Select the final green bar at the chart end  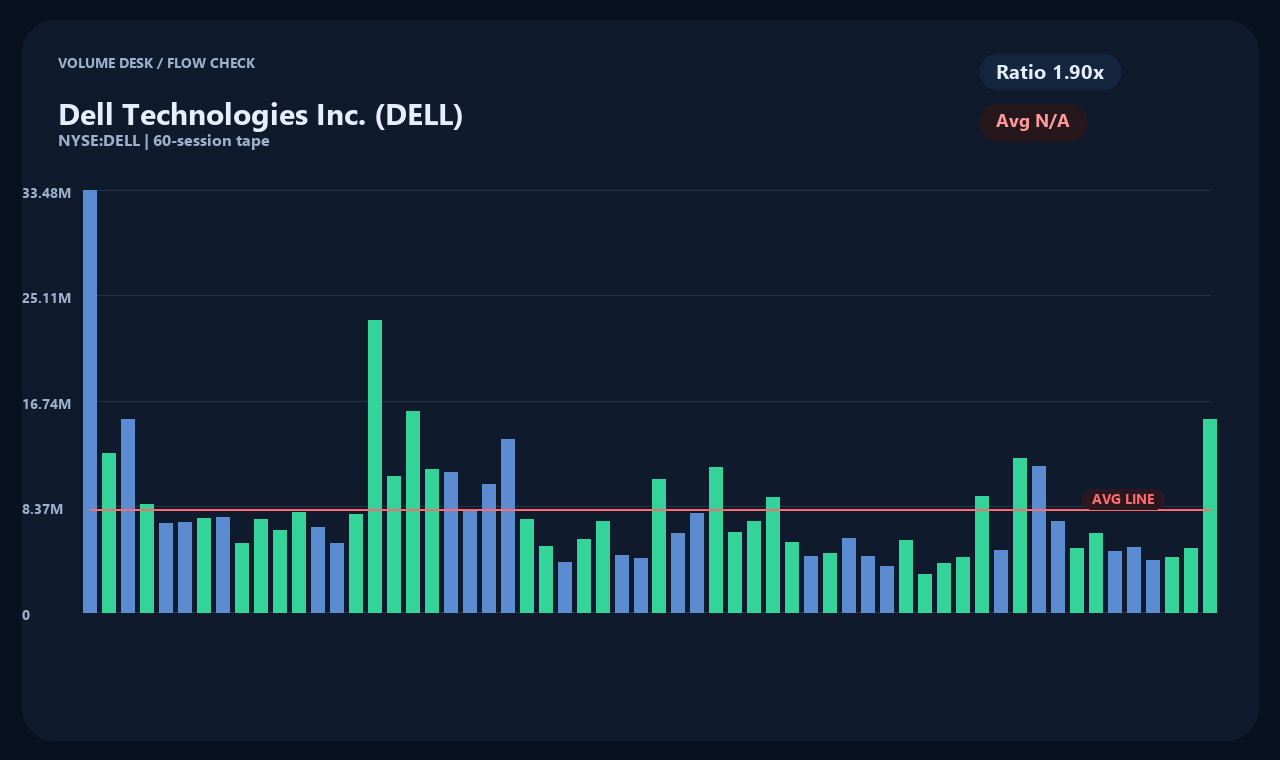tap(1210, 516)
